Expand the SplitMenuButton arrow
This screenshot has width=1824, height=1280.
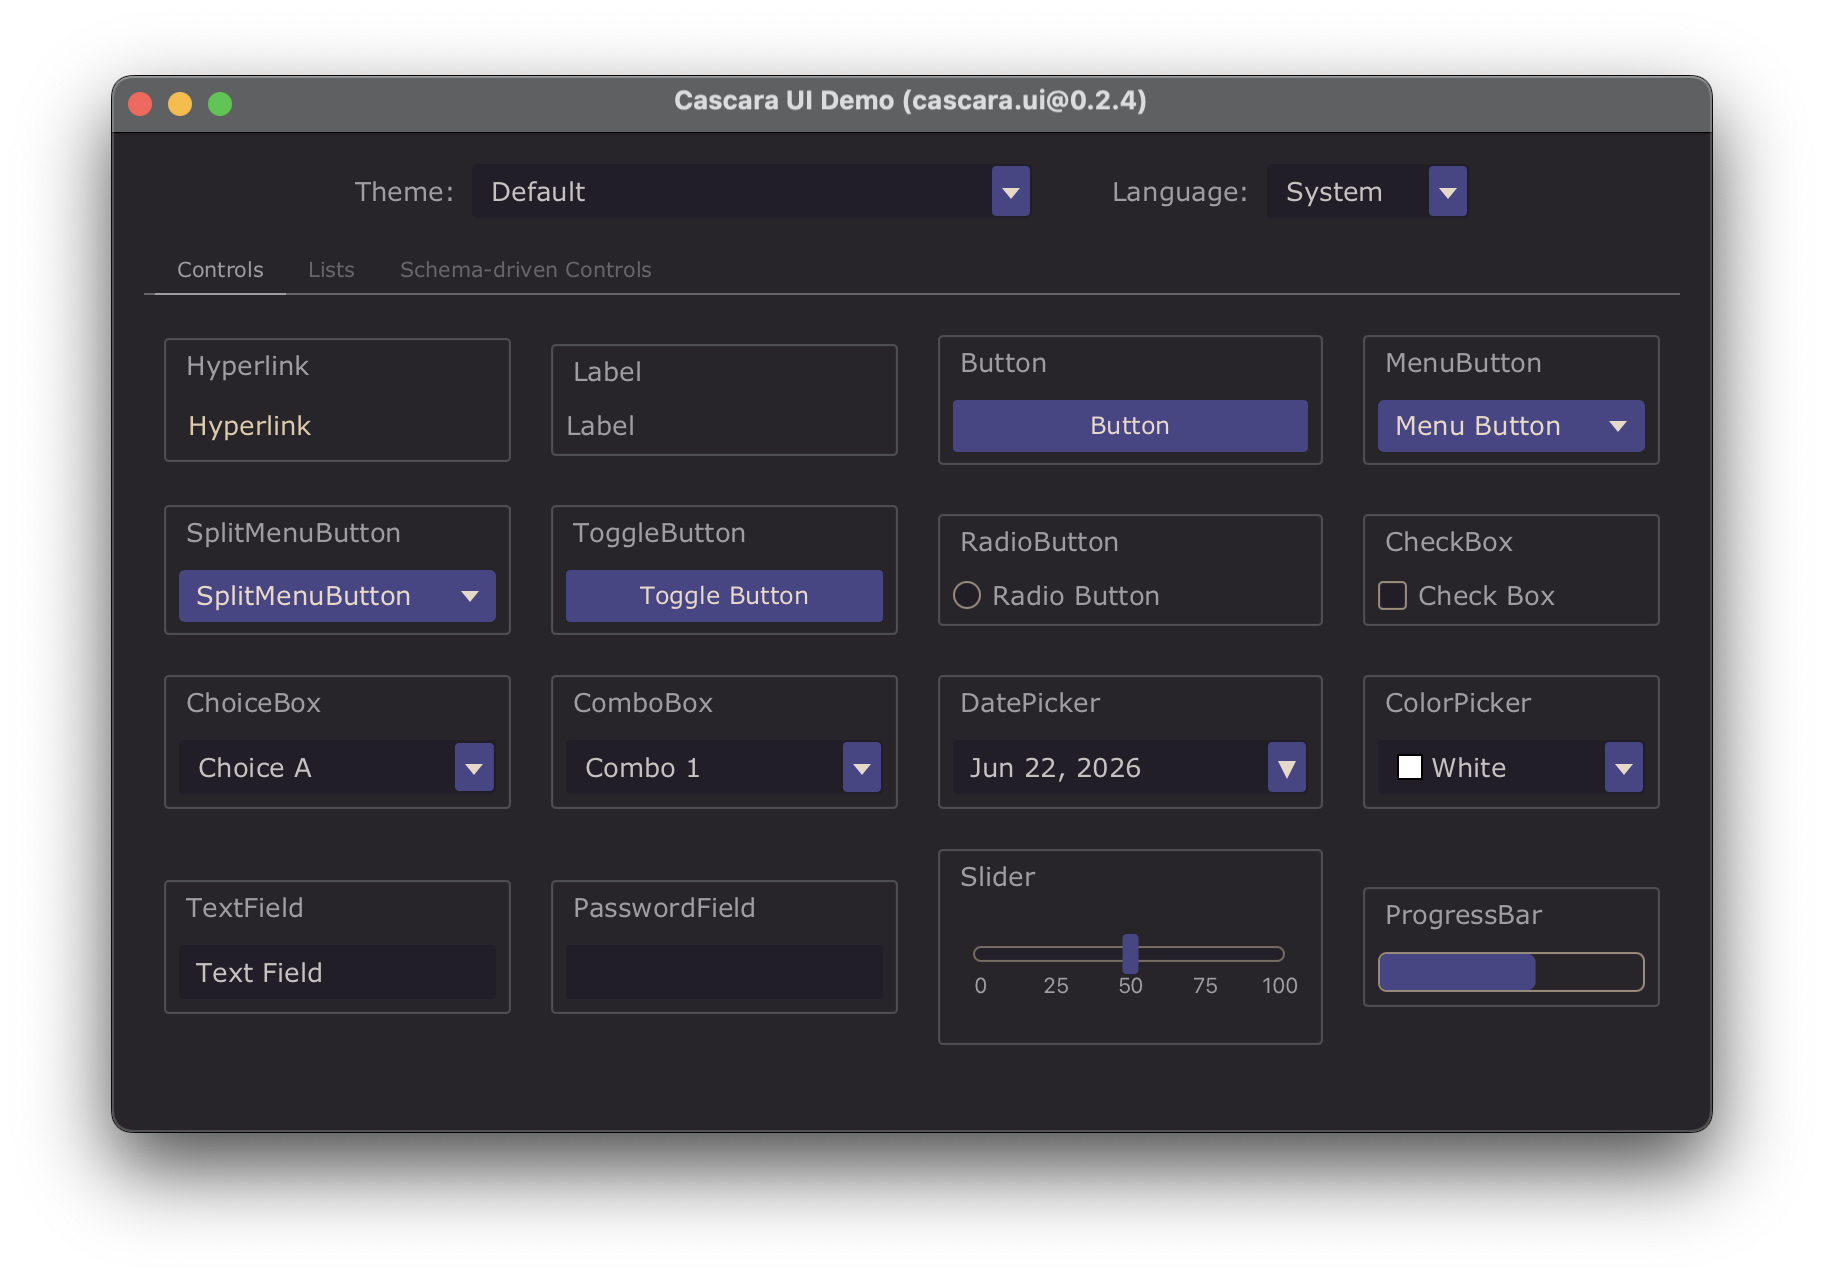(470, 596)
